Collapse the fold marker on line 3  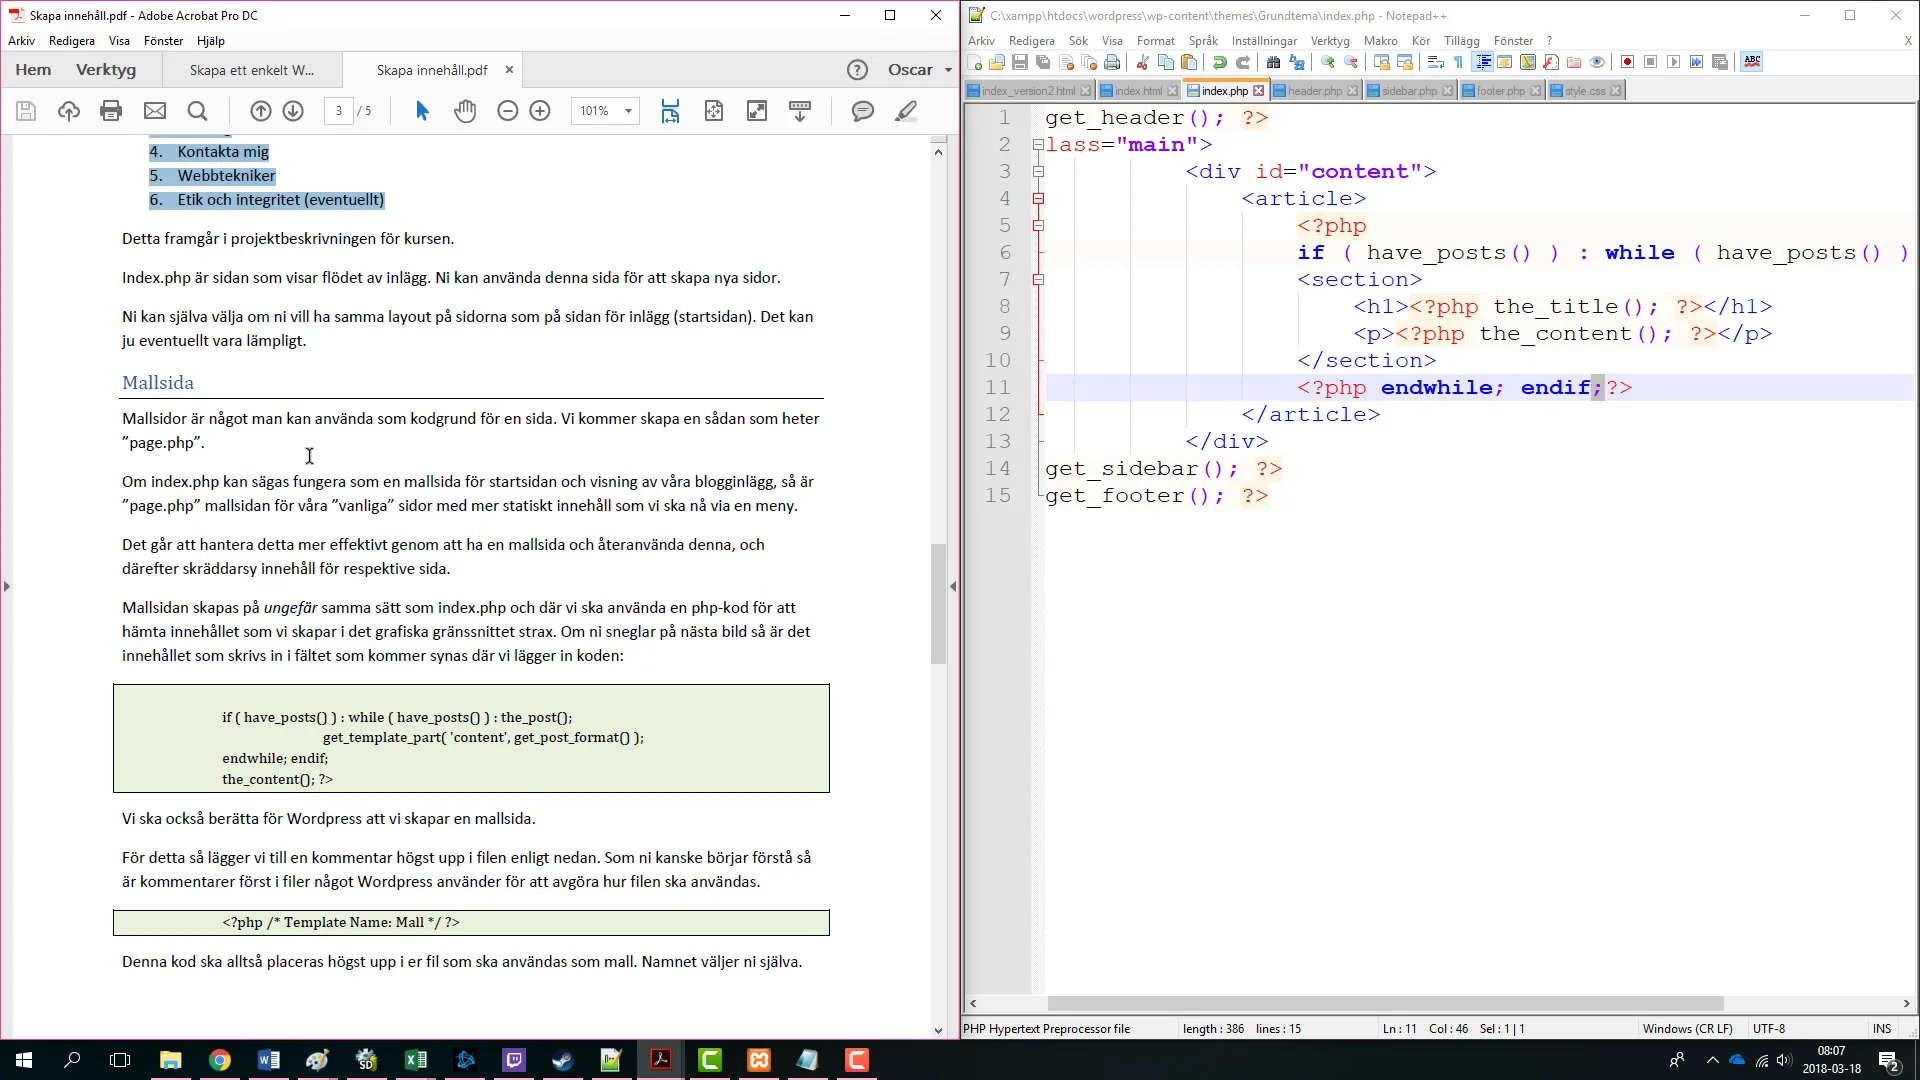point(1038,172)
